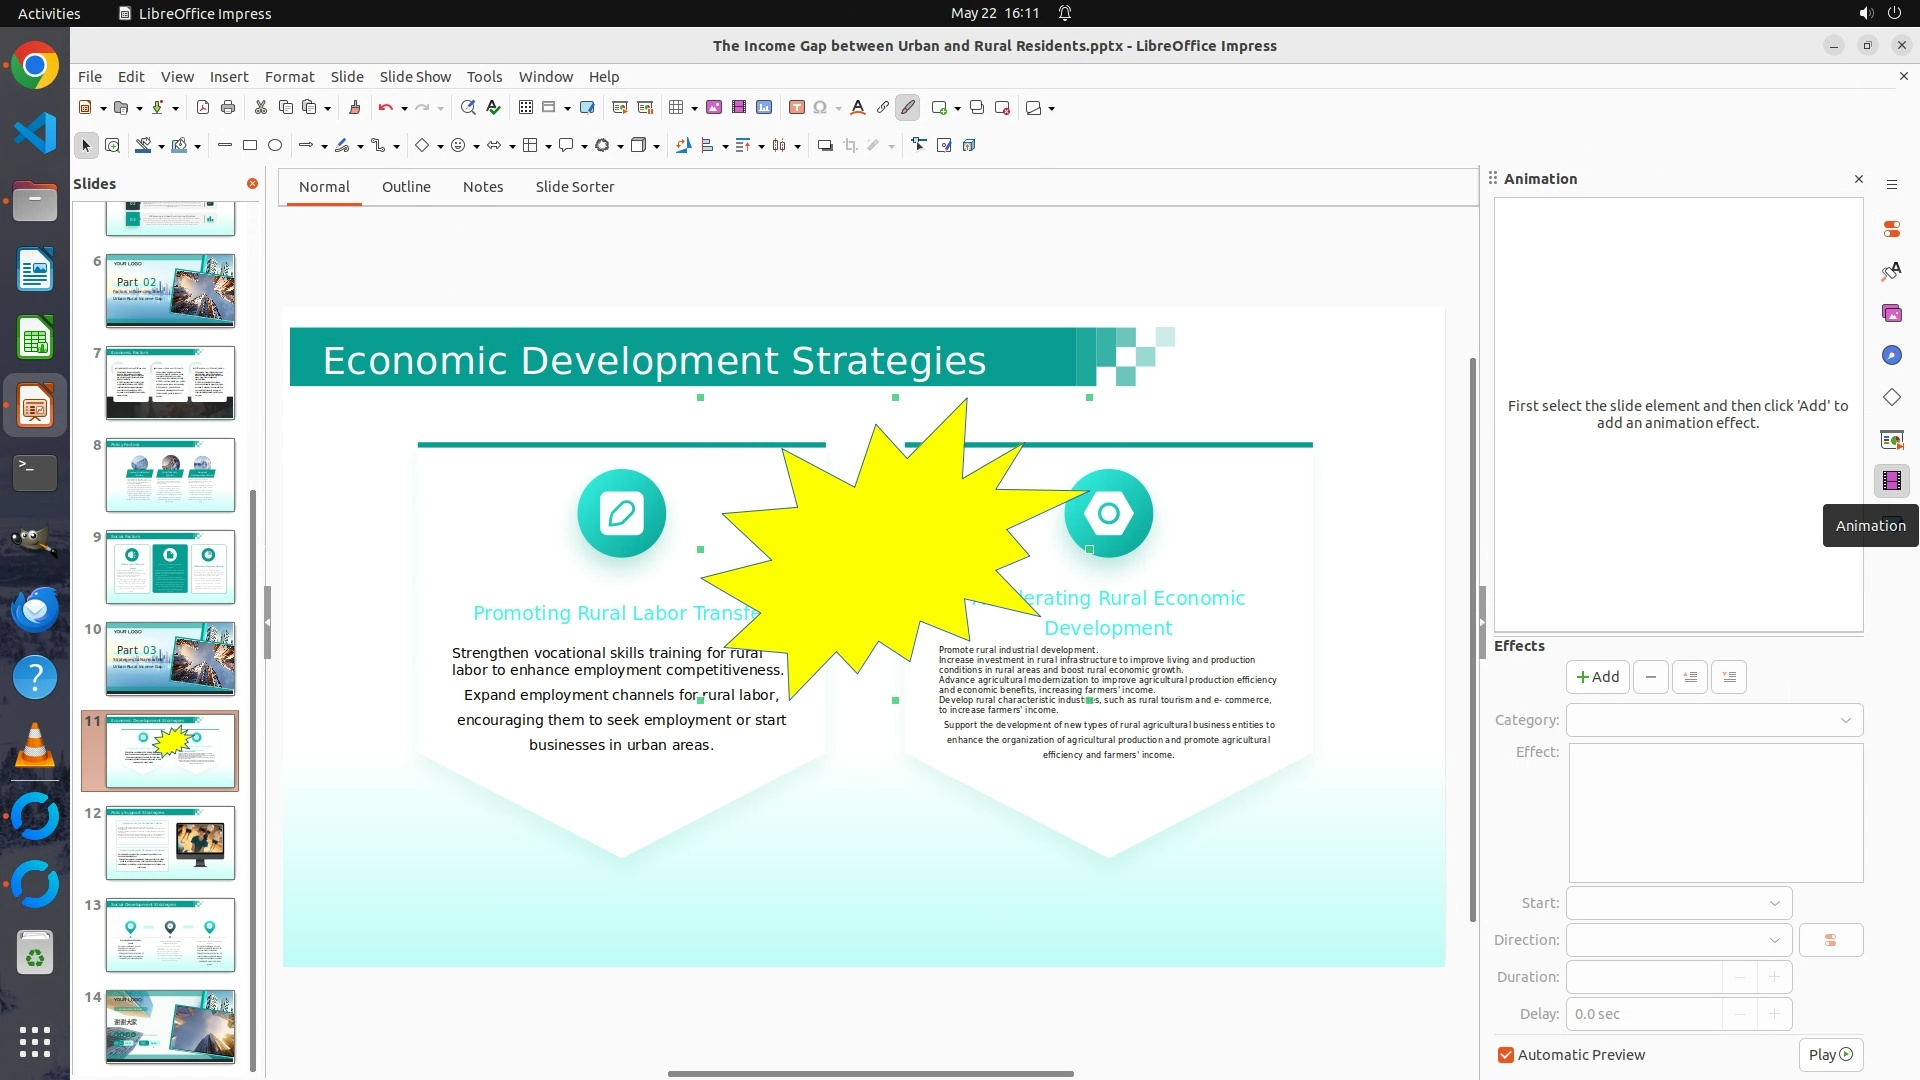Select the Rectangle drawing tool
Image resolution: width=1920 pixels, height=1080 pixels.
(250, 146)
